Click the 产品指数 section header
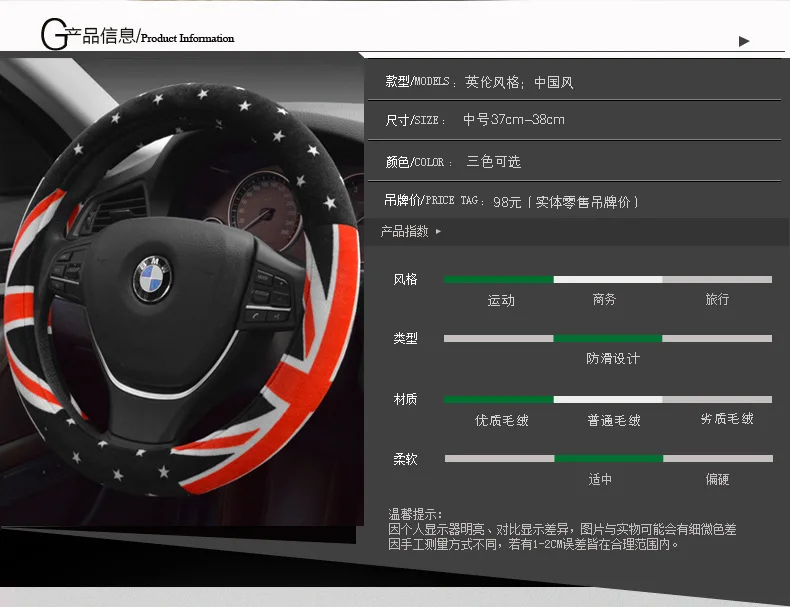Image resolution: width=790 pixels, height=607 pixels. (x=405, y=232)
